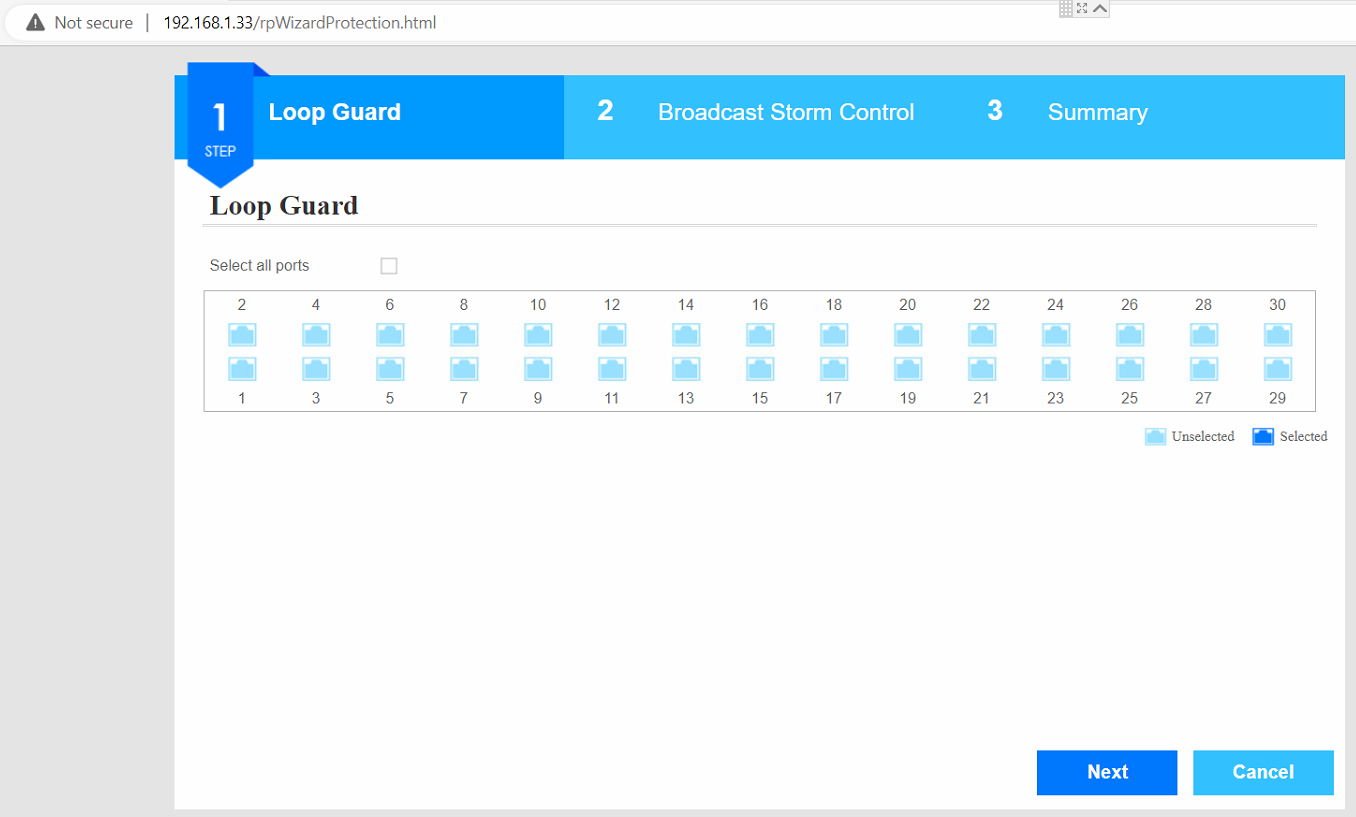Click the port 10 icon
1356x817 pixels.
(x=538, y=335)
